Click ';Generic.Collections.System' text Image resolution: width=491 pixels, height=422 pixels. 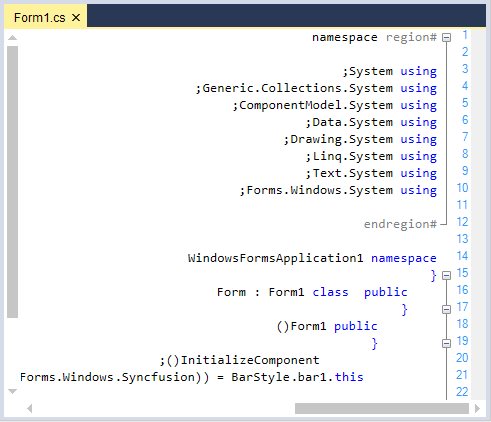pyautogui.click(x=294, y=88)
